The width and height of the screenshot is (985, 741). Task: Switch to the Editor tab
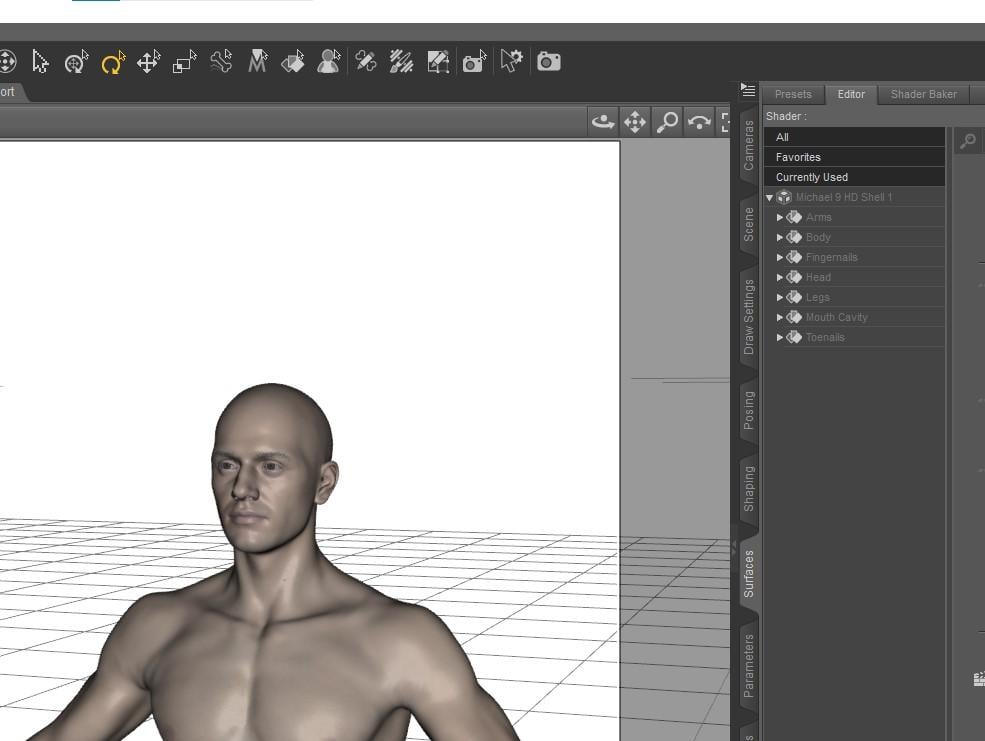(x=851, y=94)
